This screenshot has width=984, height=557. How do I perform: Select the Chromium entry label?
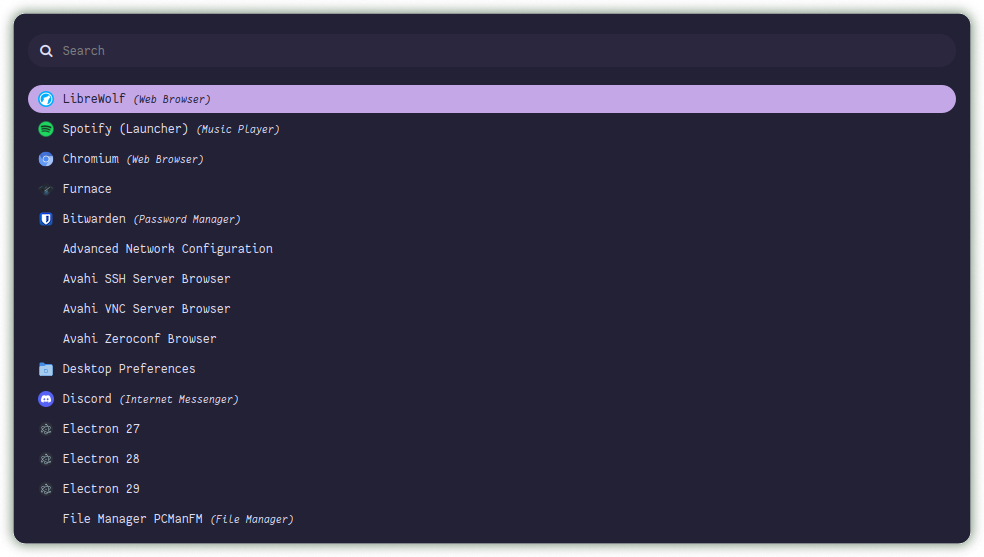click(90, 159)
